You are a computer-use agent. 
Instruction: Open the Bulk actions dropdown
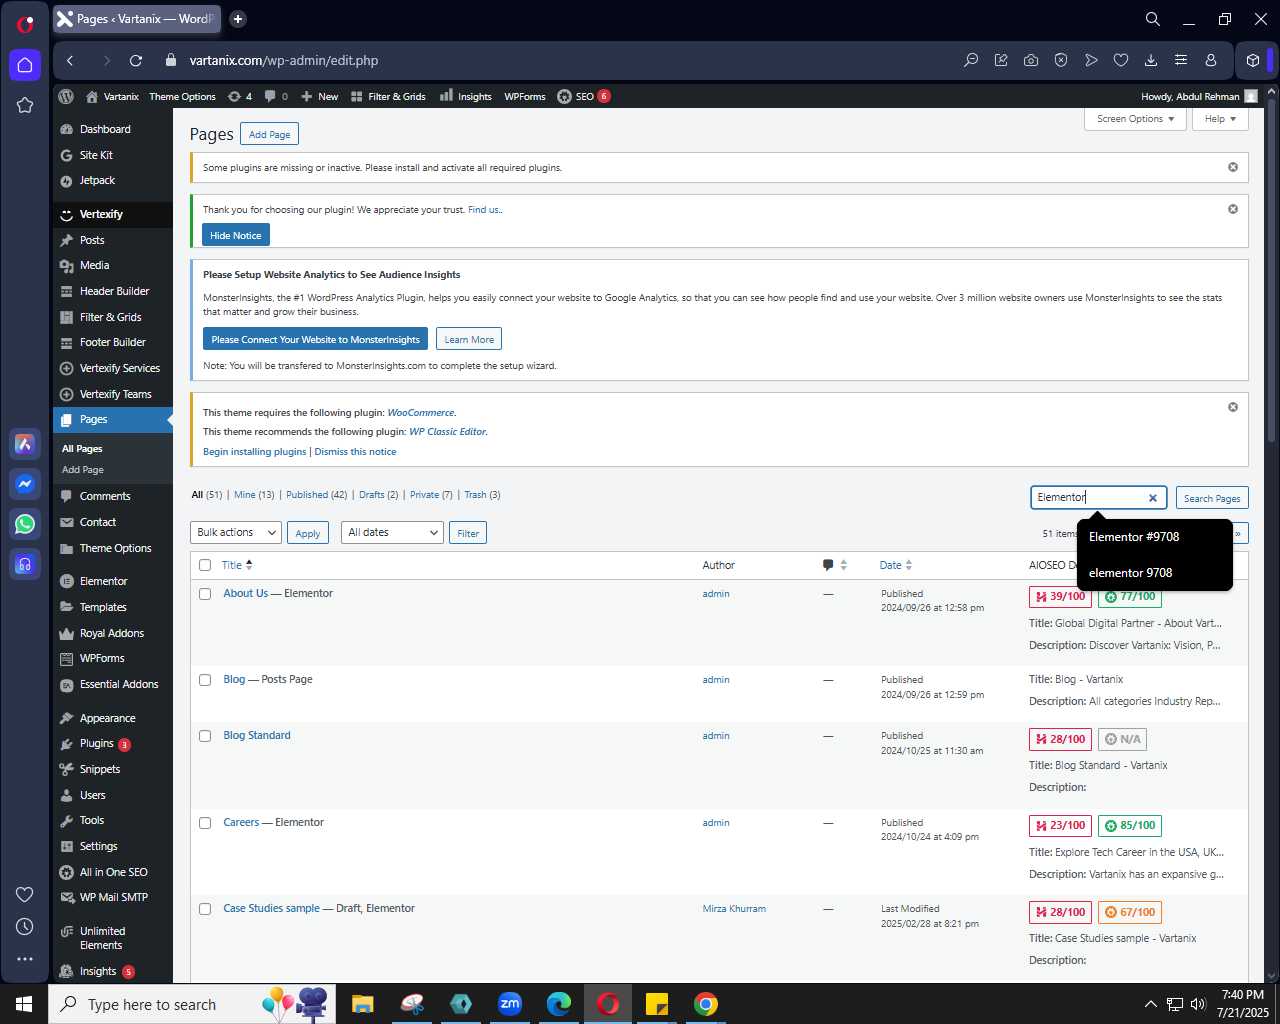tap(235, 533)
